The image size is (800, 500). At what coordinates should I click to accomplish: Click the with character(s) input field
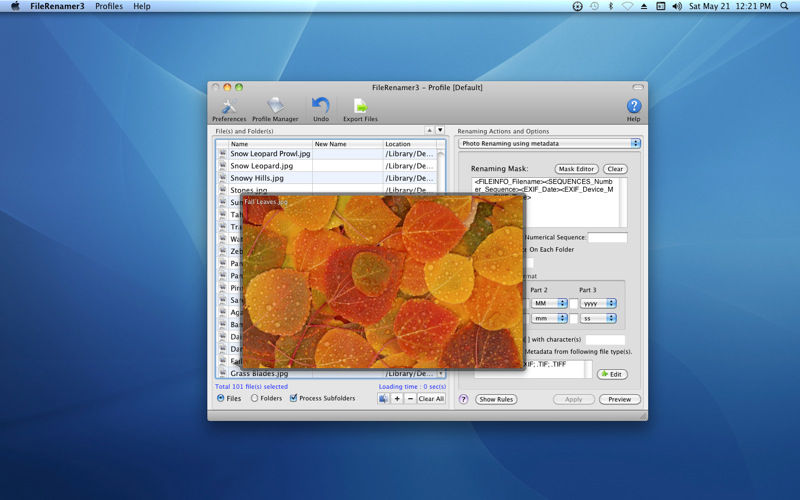coord(605,339)
